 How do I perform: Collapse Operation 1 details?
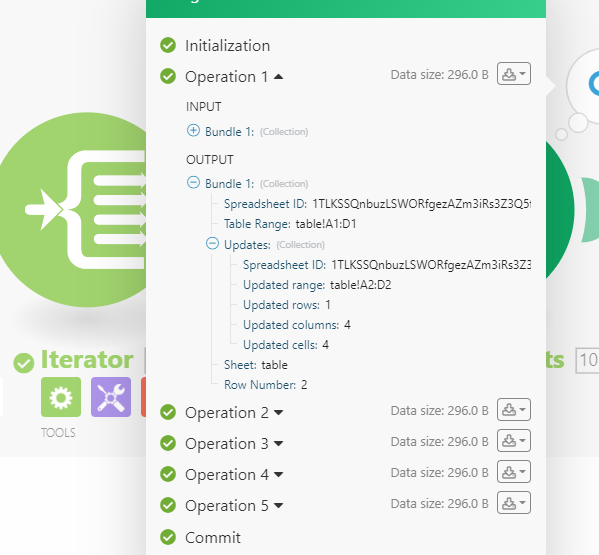point(278,77)
